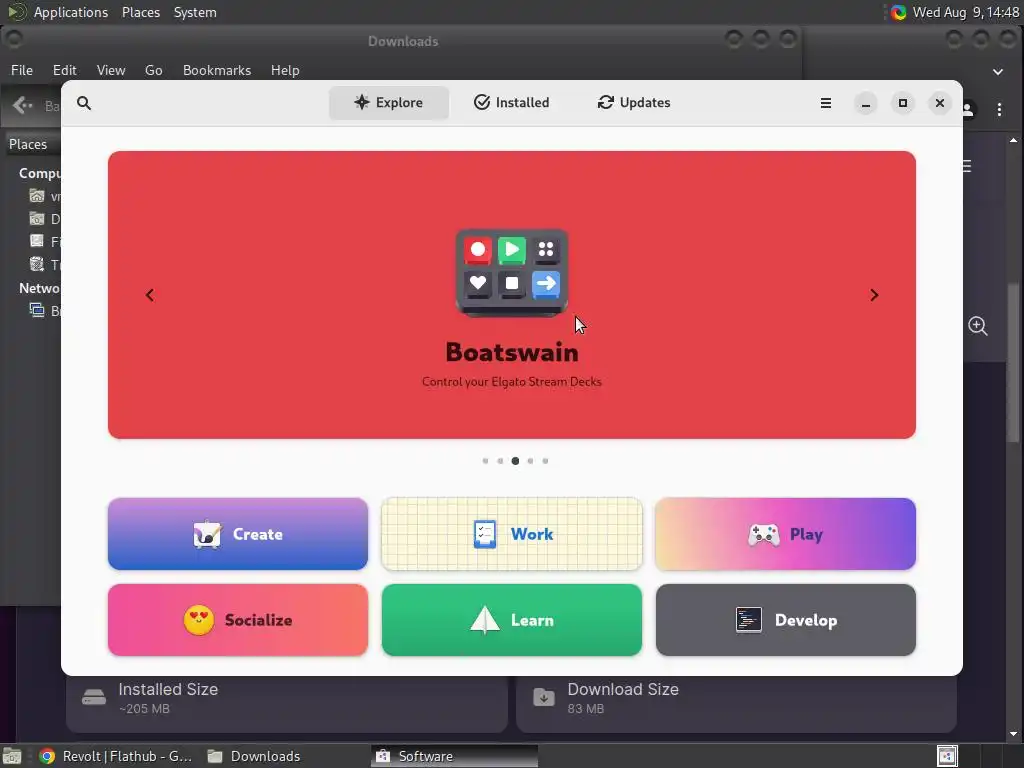Expand the chevron dropdown in Chrome window
The width and height of the screenshot is (1024, 768).
(x=998, y=72)
